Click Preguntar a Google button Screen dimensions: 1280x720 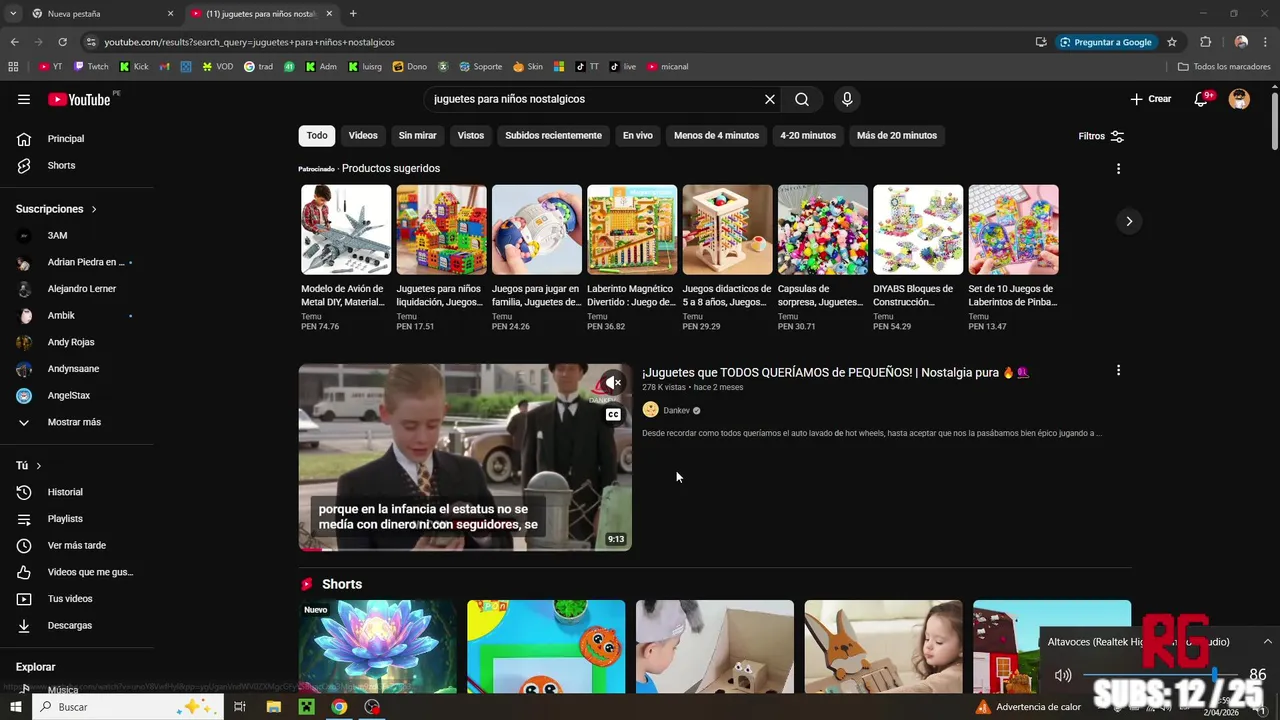[x=1106, y=42]
